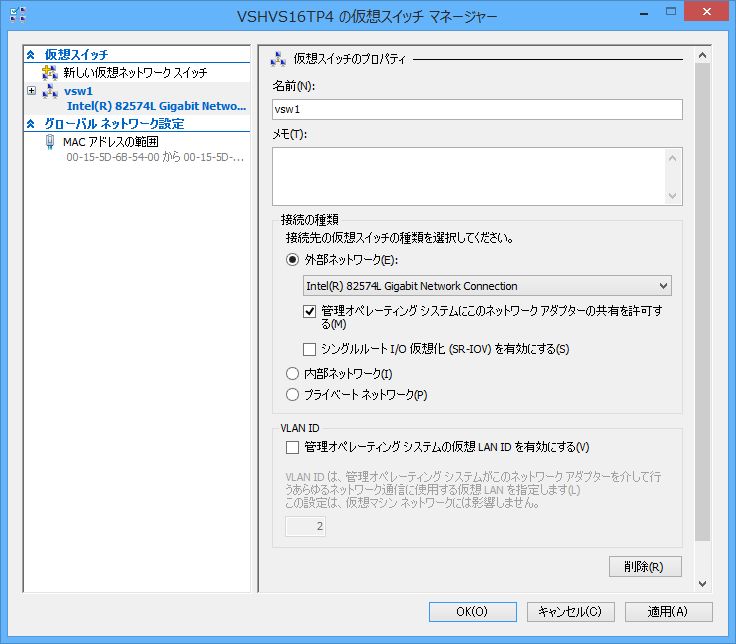The height and width of the screenshot is (644, 736).
Task: Maximize the Virtual Switch Manager window
Action: (x=671, y=12)
